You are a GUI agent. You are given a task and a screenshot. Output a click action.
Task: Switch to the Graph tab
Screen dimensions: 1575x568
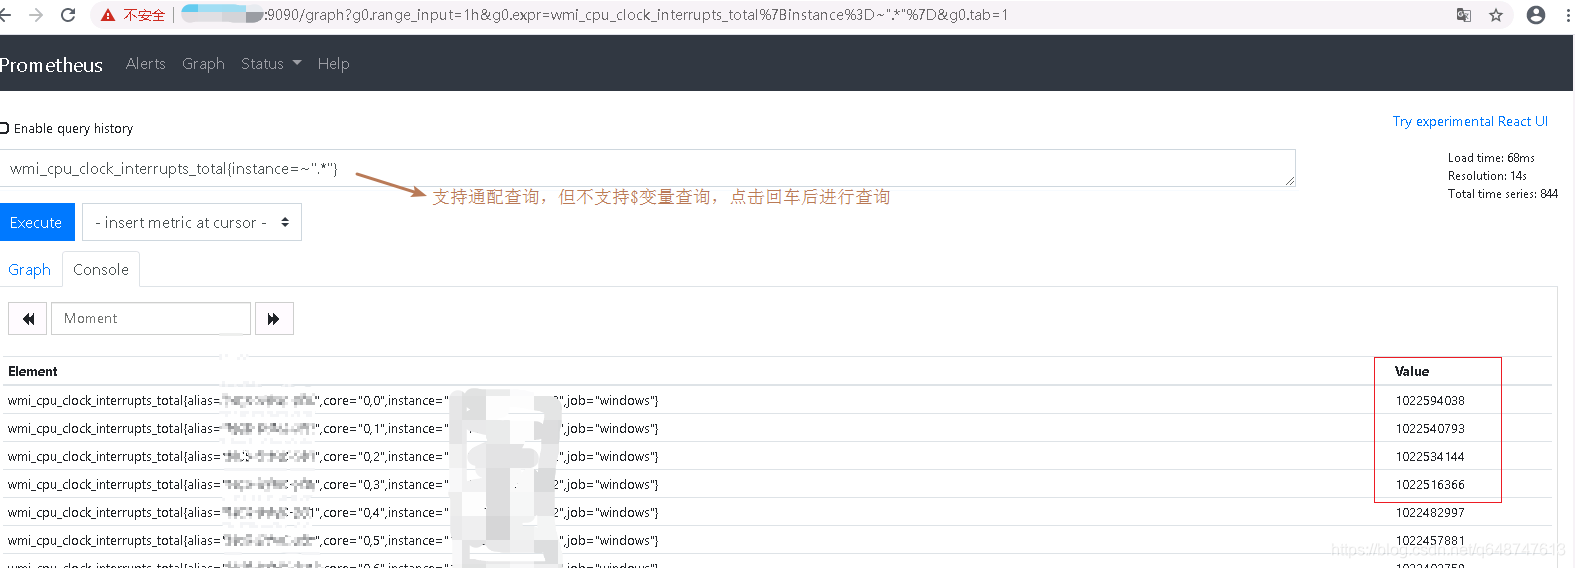point(30,270)
